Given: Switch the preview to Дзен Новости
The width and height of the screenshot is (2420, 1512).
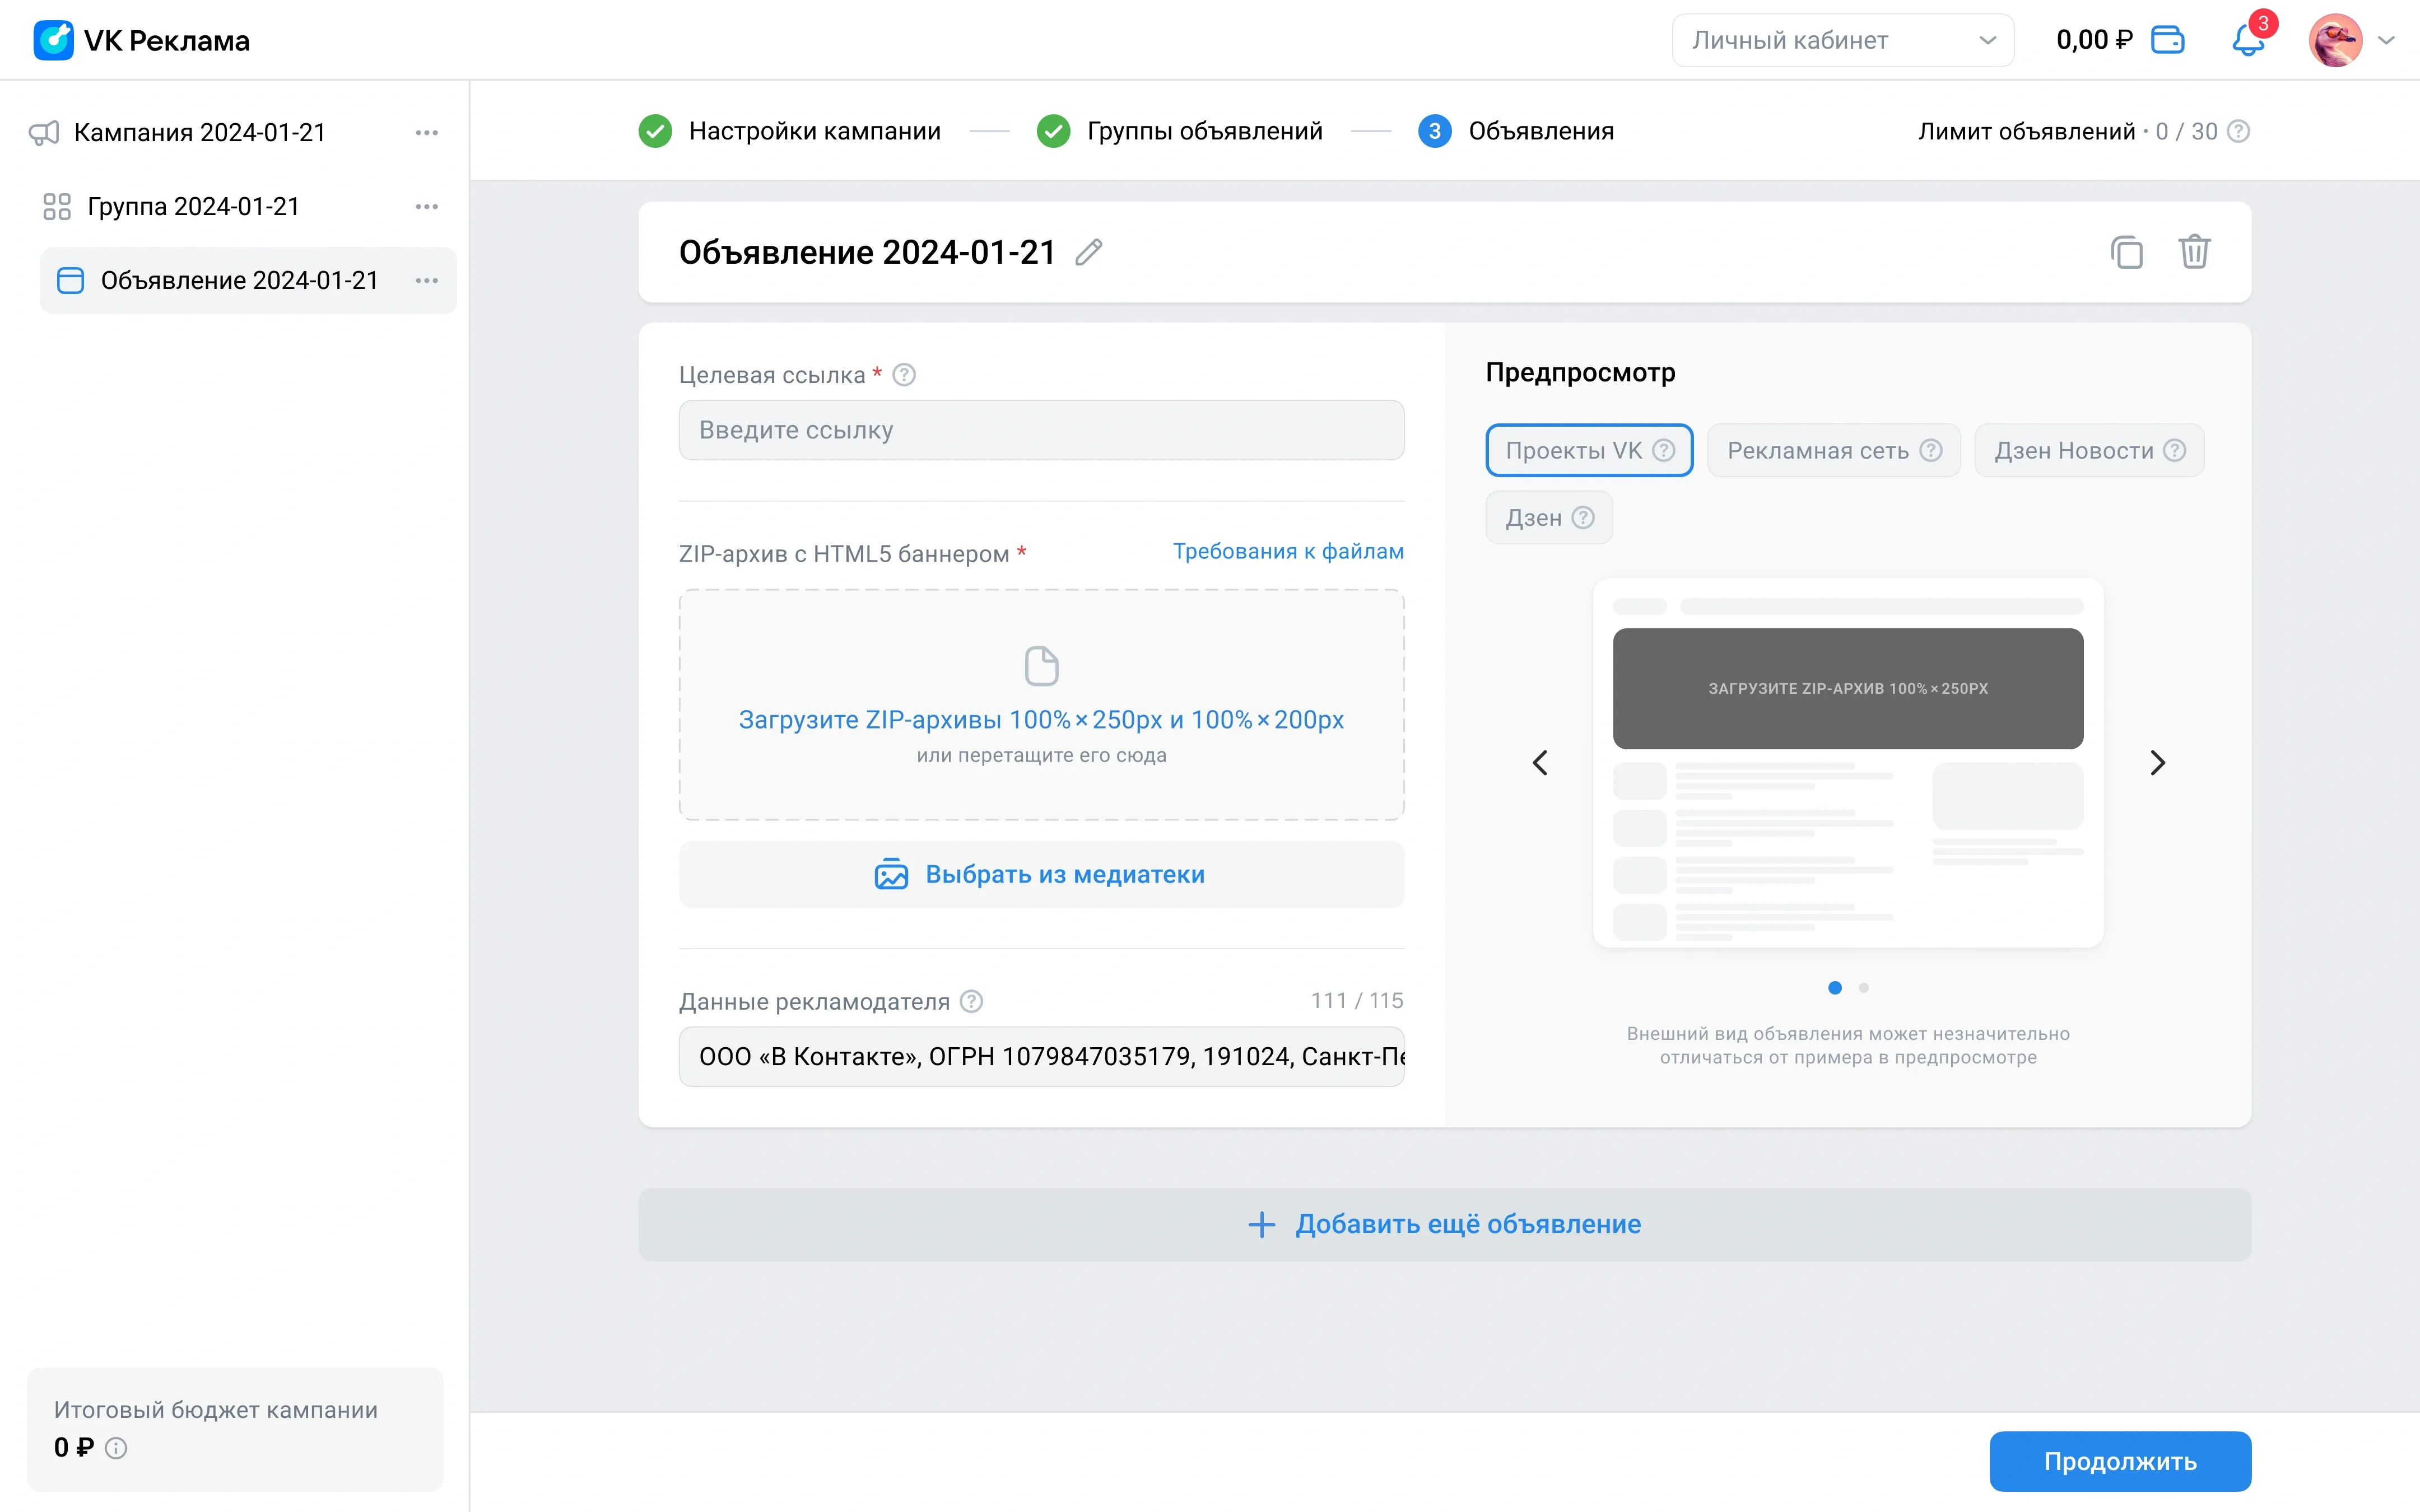Looking at the screenshot, I should 2073,451.
